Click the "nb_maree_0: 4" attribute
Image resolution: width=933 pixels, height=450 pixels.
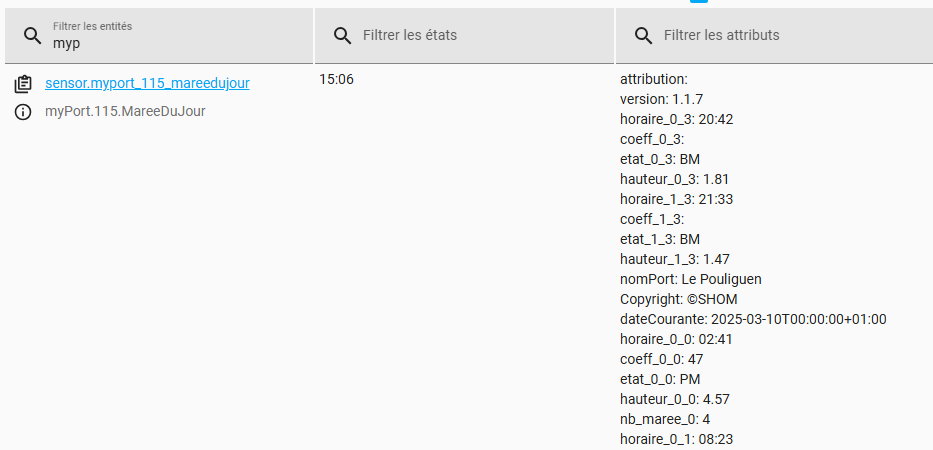pos(665,419)
